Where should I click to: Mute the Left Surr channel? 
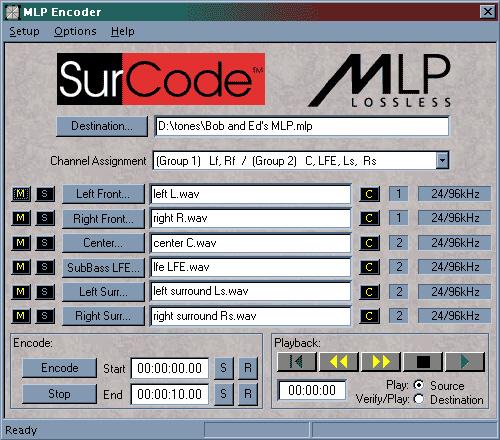(x=21, y=292)
